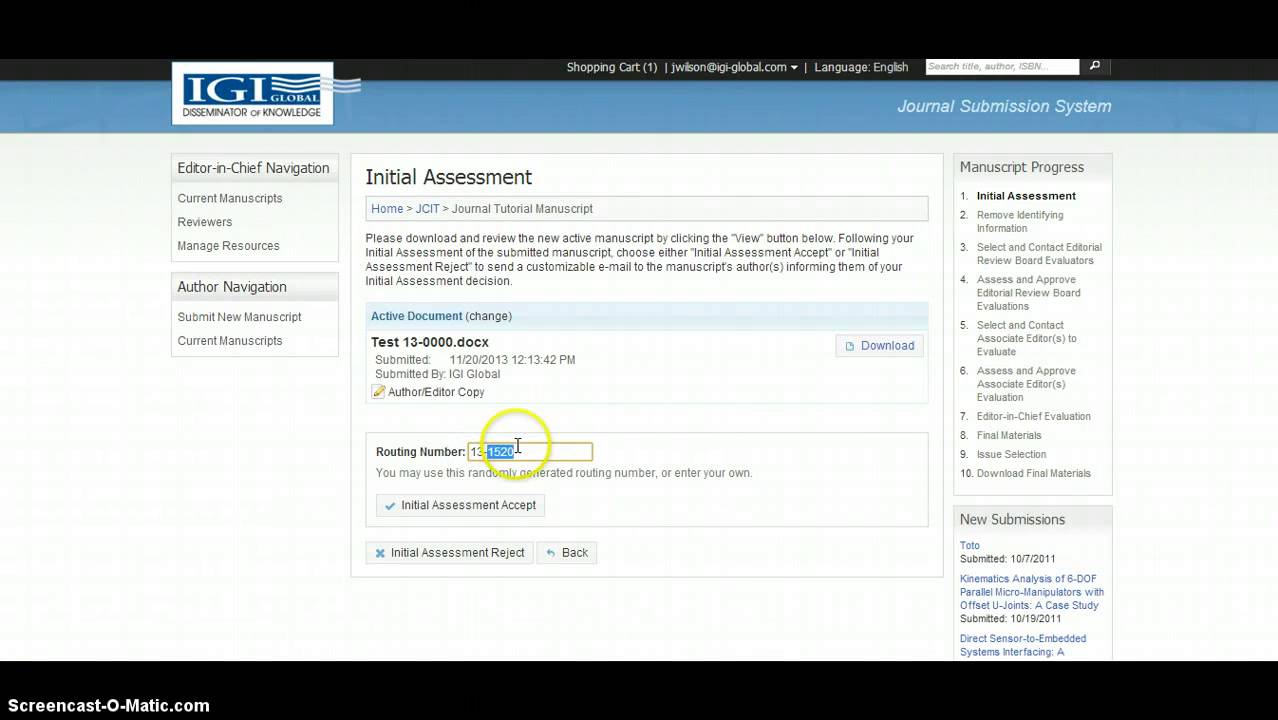Open Kinematics Analysis of 6-DOF submission
The height and width of the screenshot is (720, 1278).
[x=1032, y=592]
